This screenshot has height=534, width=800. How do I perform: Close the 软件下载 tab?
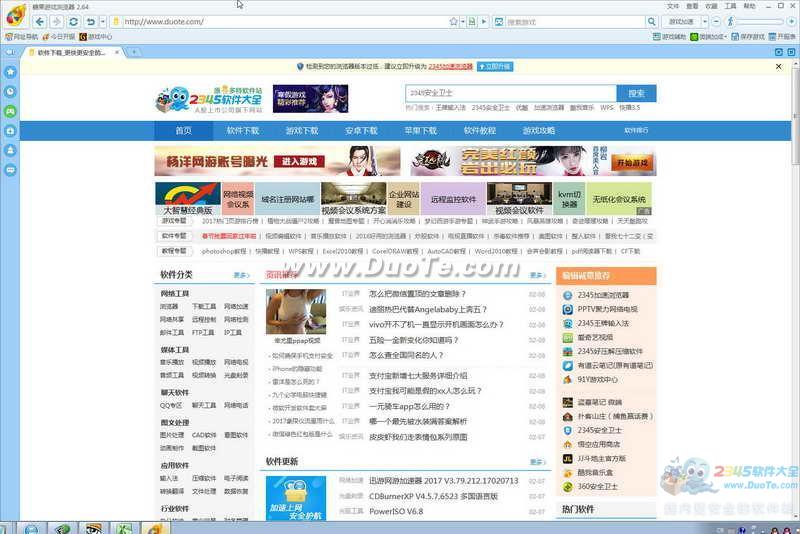tap(117, 52)
